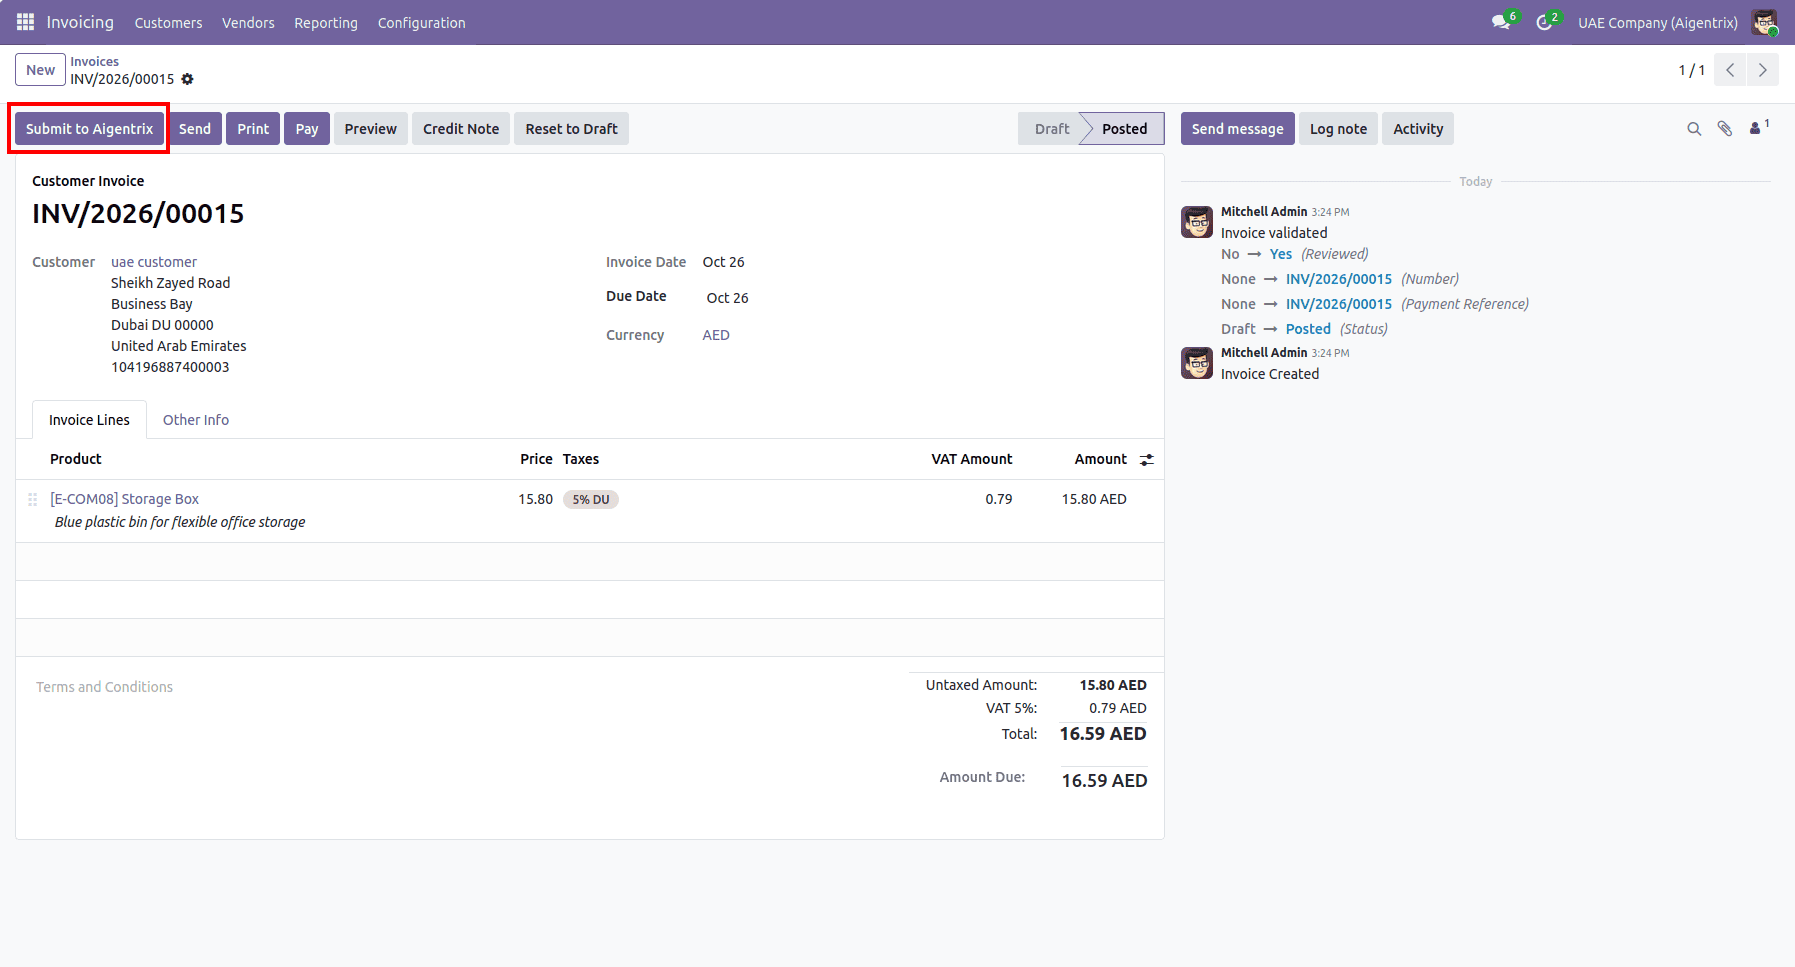Open INV/2026/00015 link next to (Payment Reference)

tap(1339, 304)
